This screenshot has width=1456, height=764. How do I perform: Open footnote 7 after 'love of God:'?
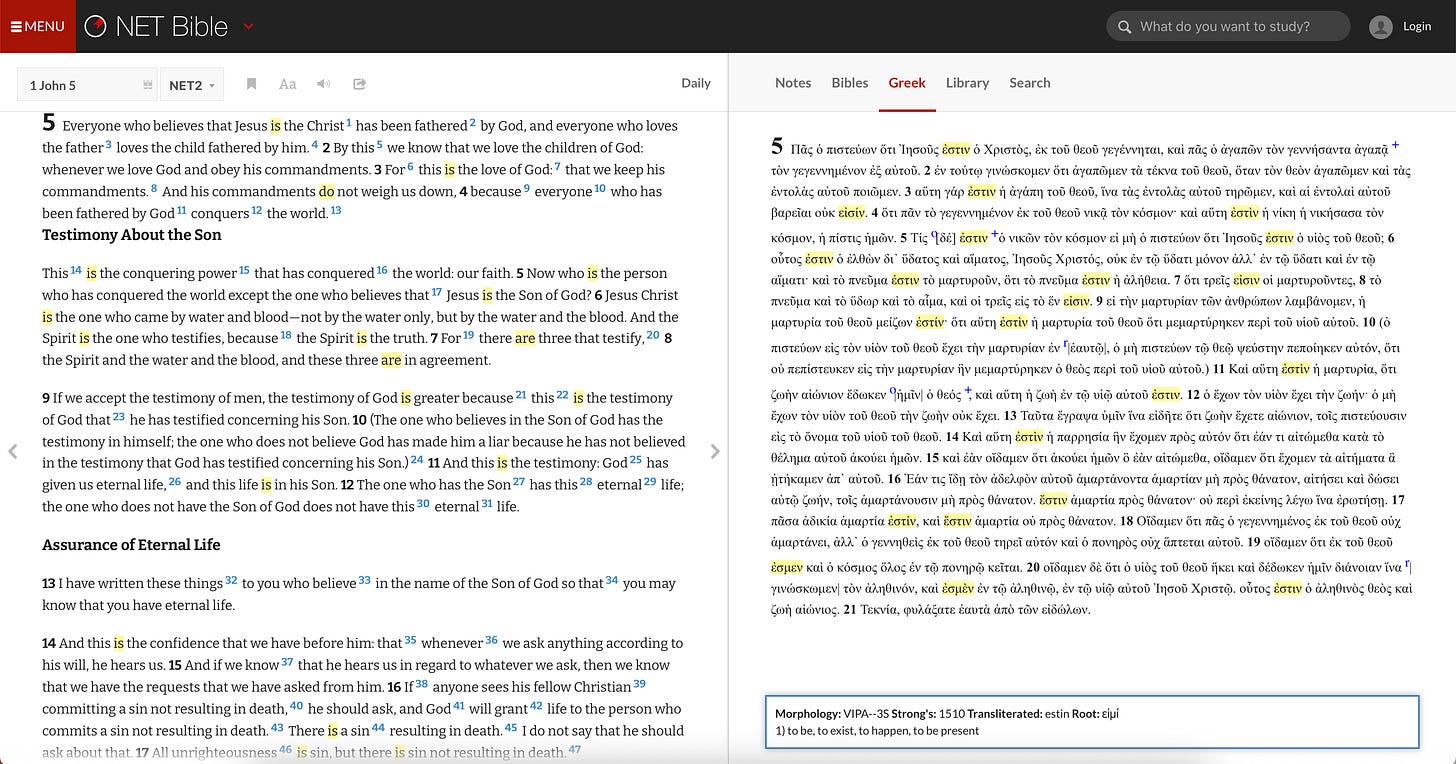557,167
